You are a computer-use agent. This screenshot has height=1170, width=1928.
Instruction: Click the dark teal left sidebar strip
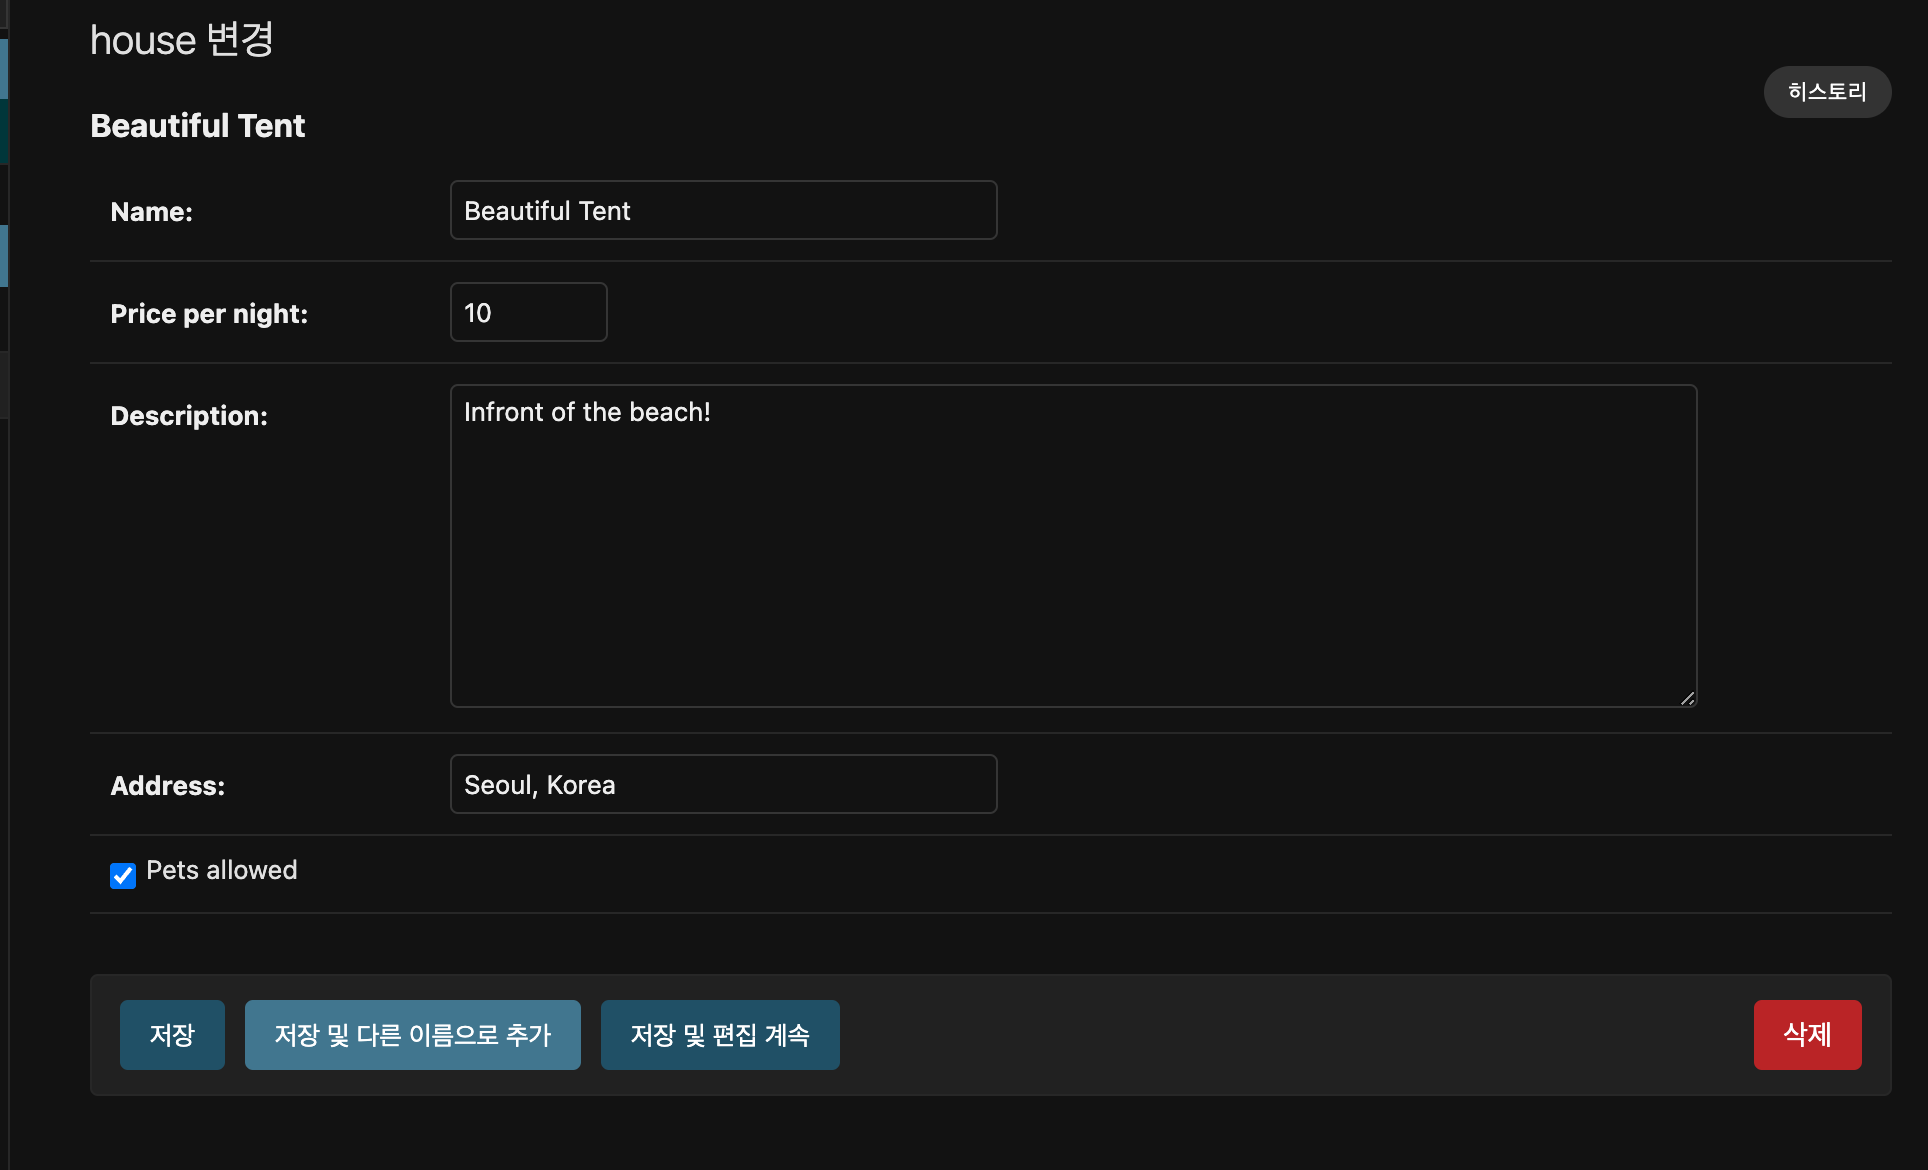(4, 131)
